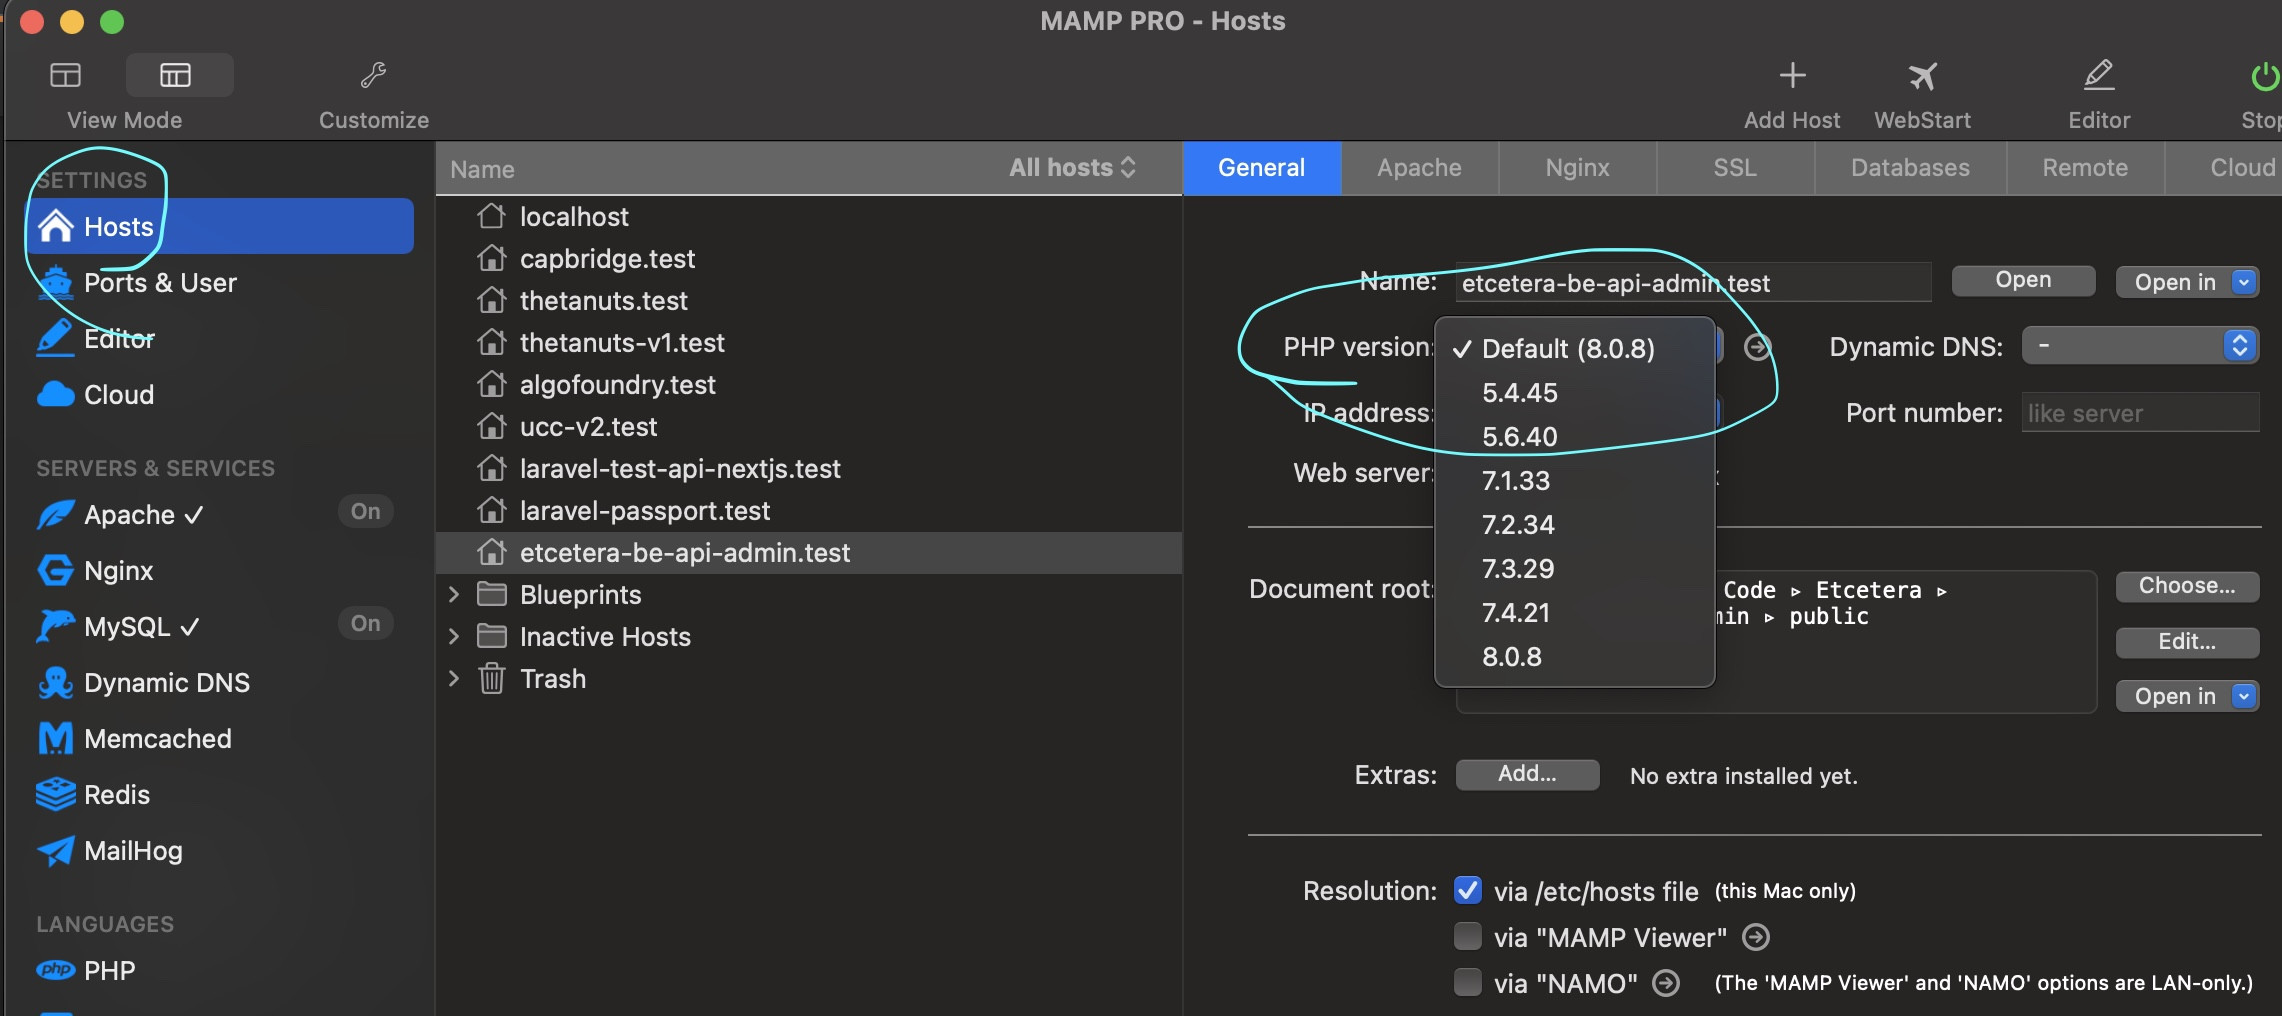Click the Port number input field
Image resolution: width=2282 pixels, height=1016 pixels.
(x=2139, y=413)
